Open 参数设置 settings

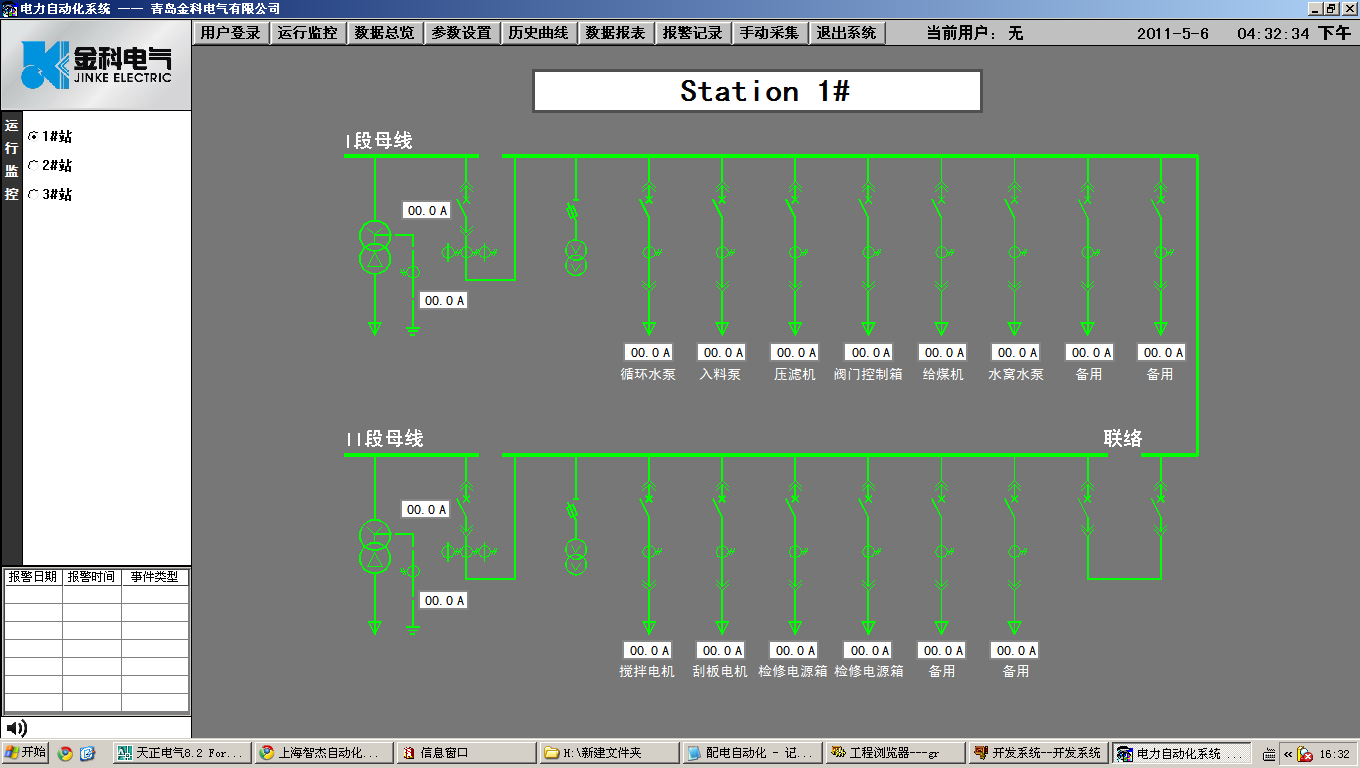461,33
